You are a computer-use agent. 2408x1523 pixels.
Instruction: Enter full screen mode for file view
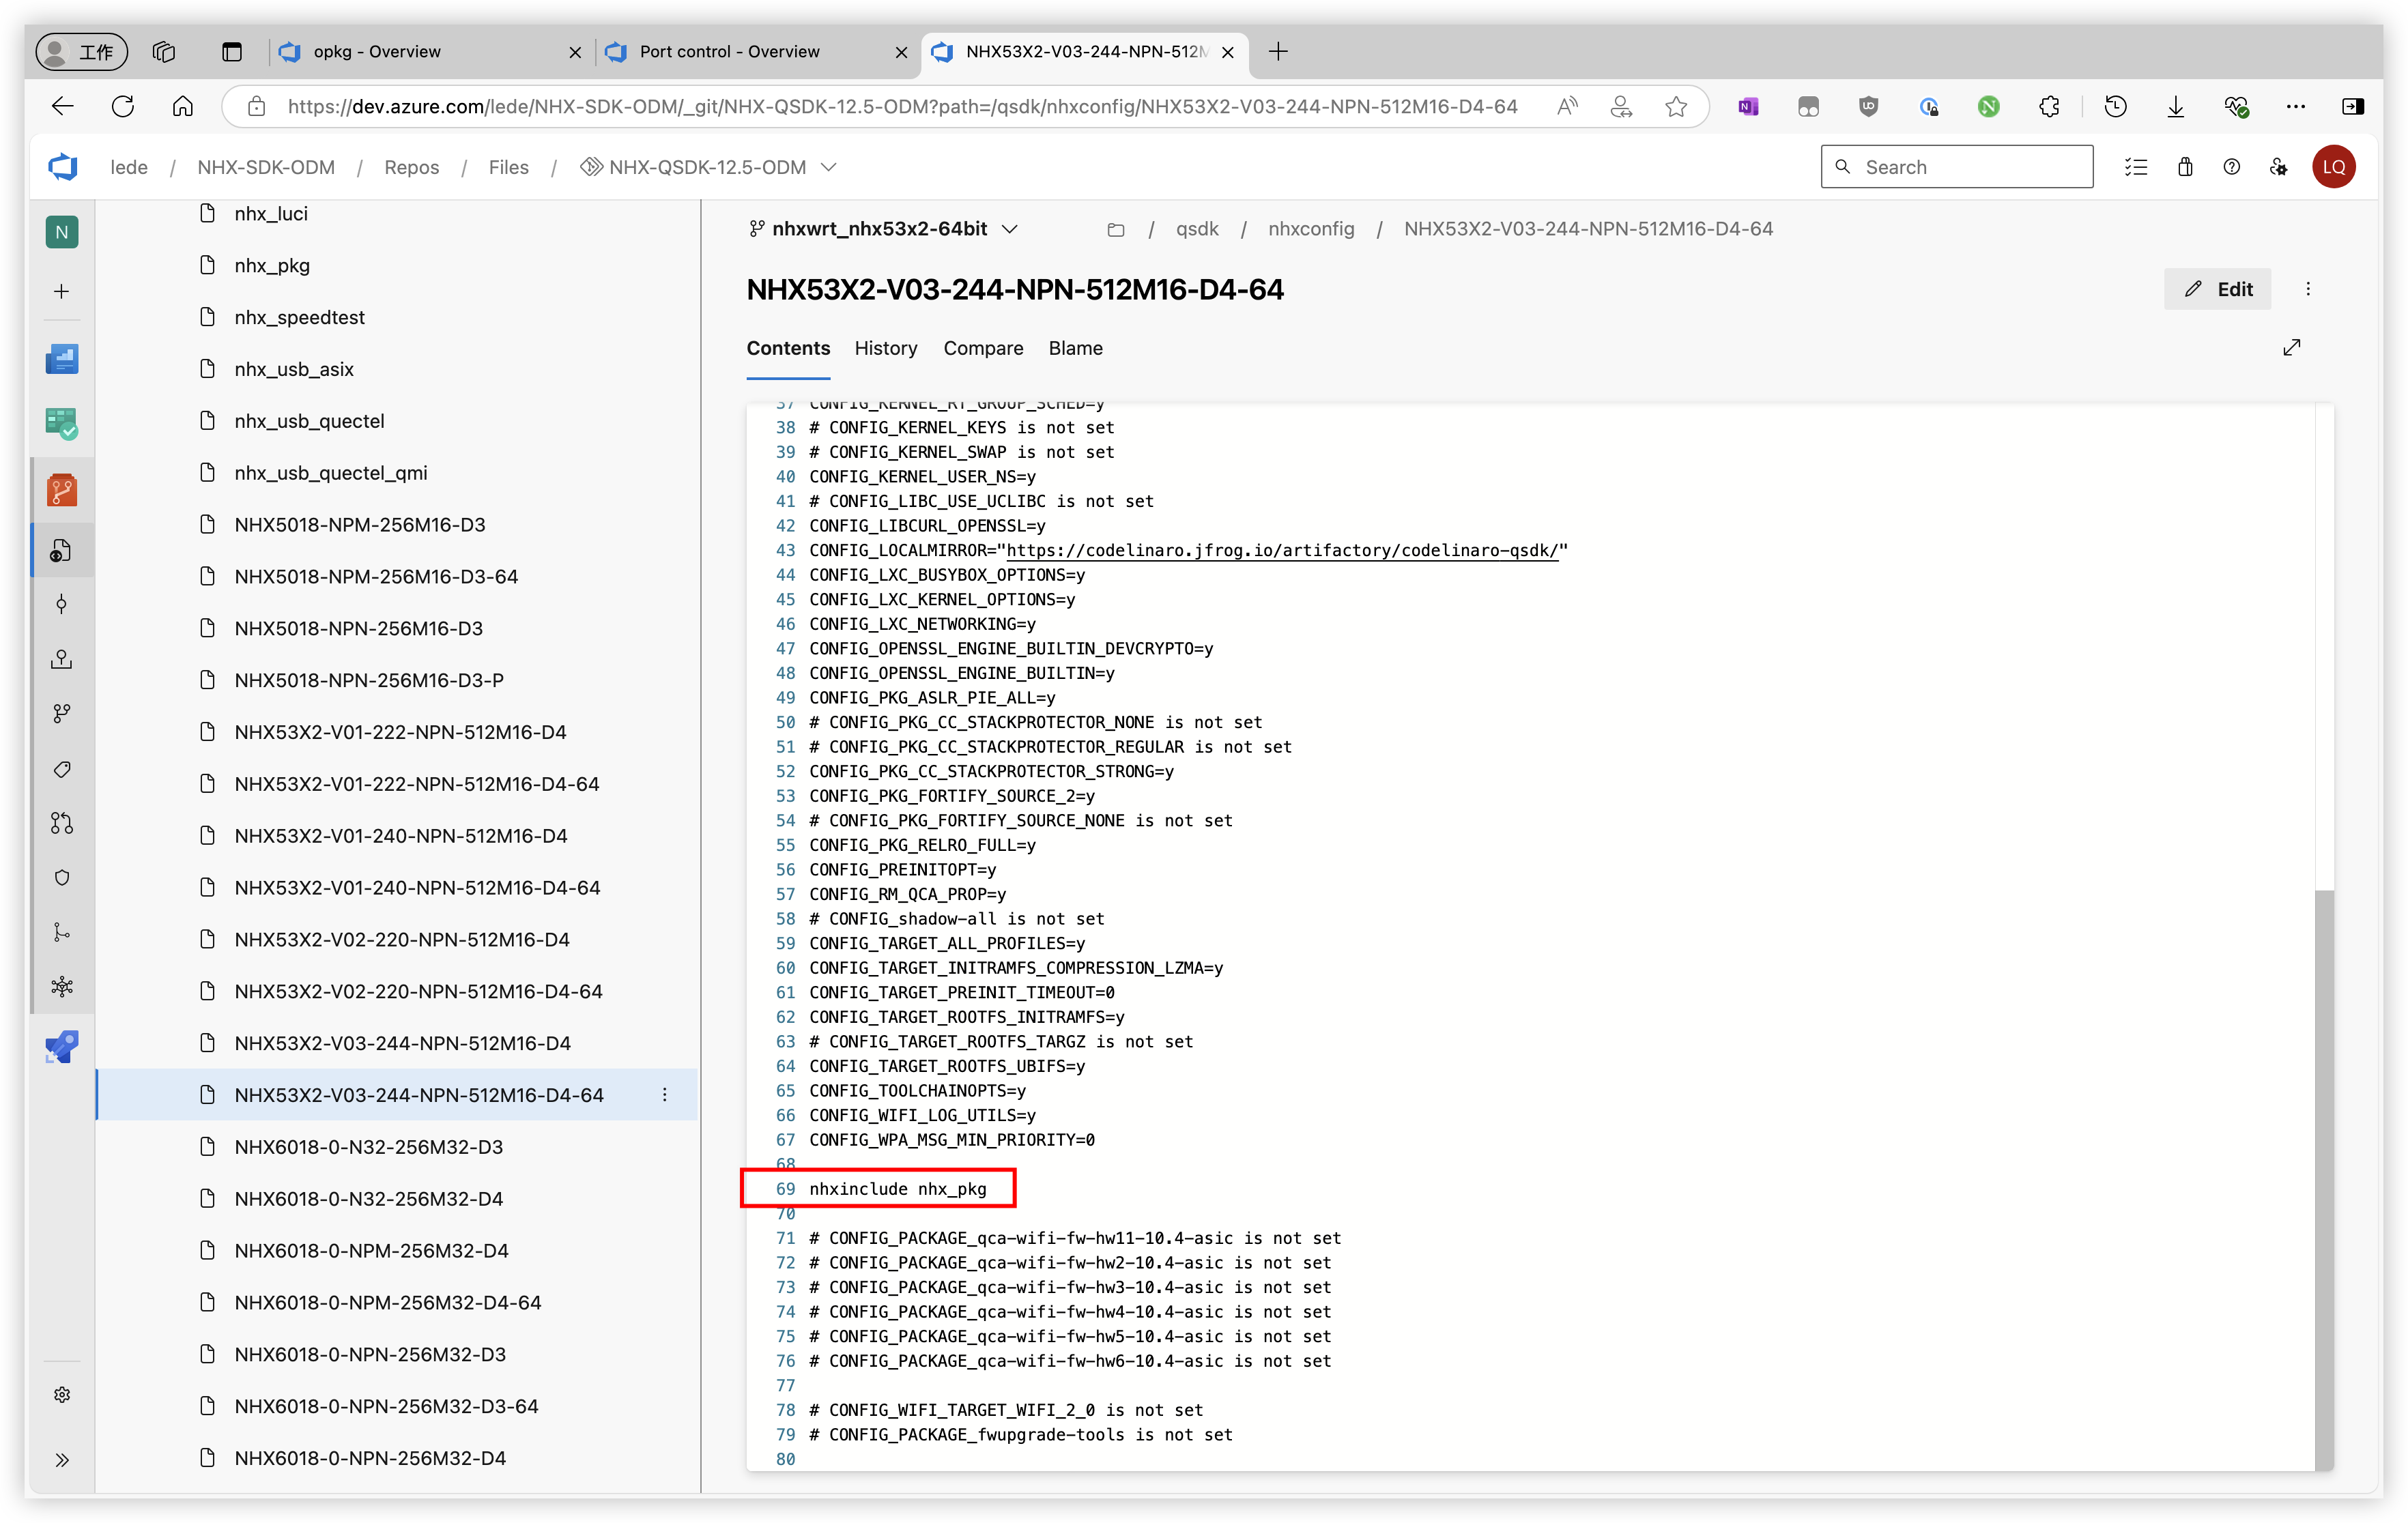2291,348
